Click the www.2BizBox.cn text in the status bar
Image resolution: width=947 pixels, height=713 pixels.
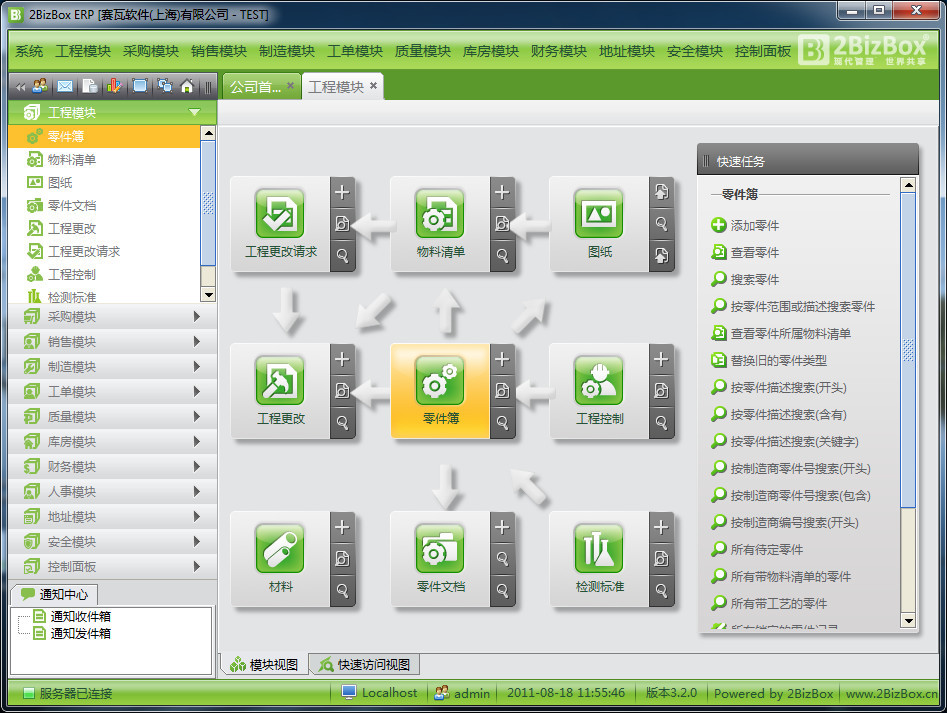[891, 694]
